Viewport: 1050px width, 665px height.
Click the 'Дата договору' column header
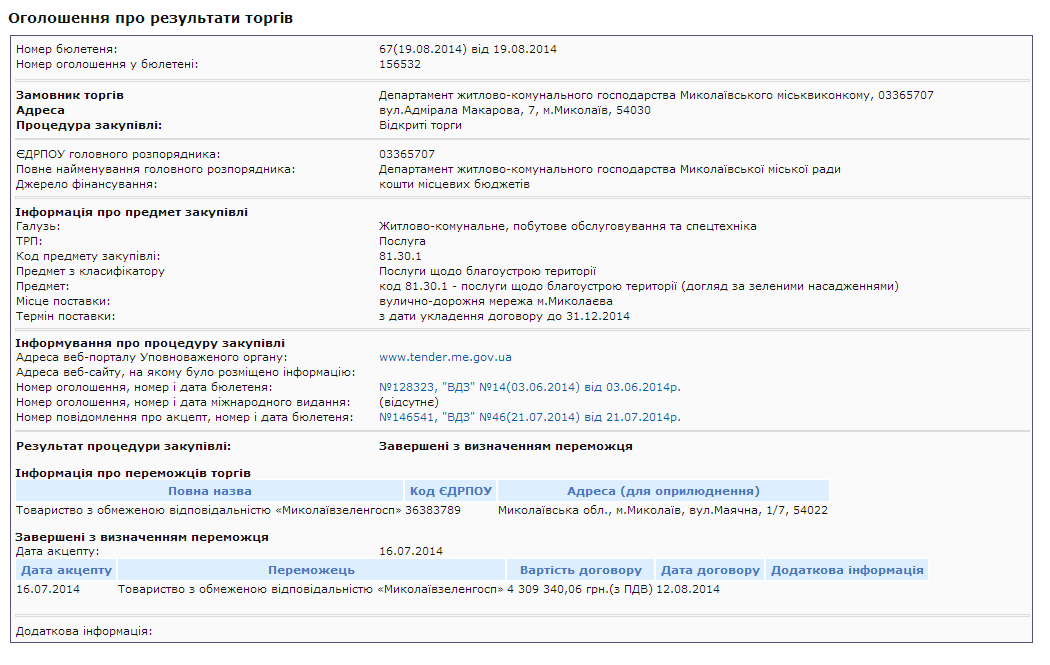click(710, 570)
